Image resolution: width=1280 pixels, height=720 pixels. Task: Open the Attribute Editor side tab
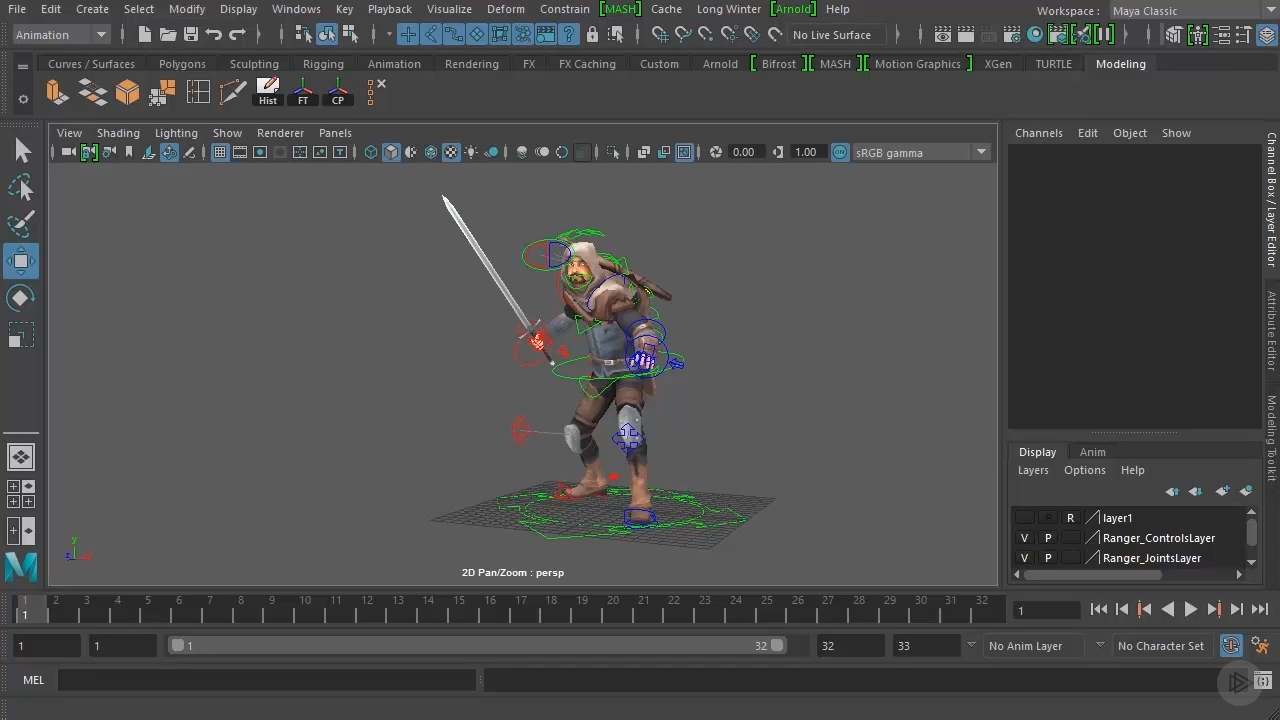tap(1272, 331)
